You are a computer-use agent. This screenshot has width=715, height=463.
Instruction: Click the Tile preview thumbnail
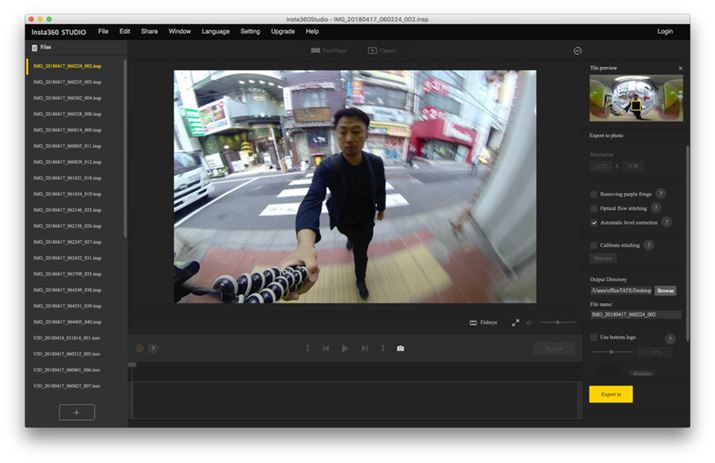click(x=636, y=98)
